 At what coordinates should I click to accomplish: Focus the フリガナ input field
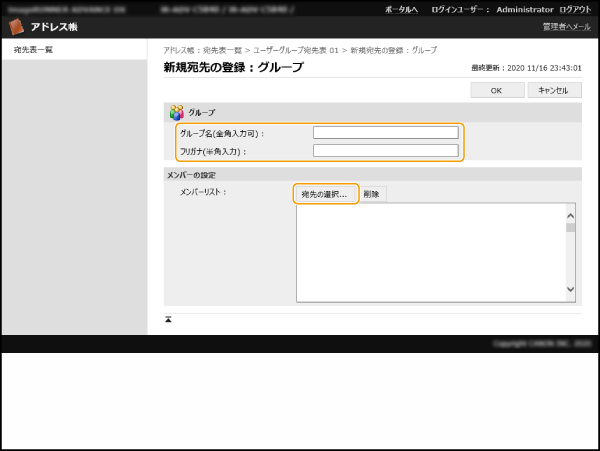[x=385, y=151]
